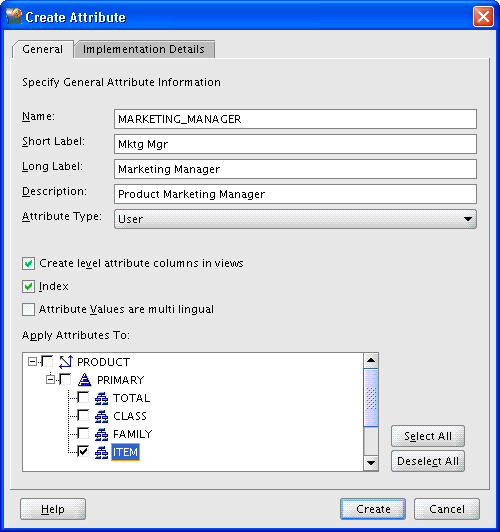Click in the Description field
The height and width of the screenshot is (532, 500).
pyautogui.click(x=295, y=194)
